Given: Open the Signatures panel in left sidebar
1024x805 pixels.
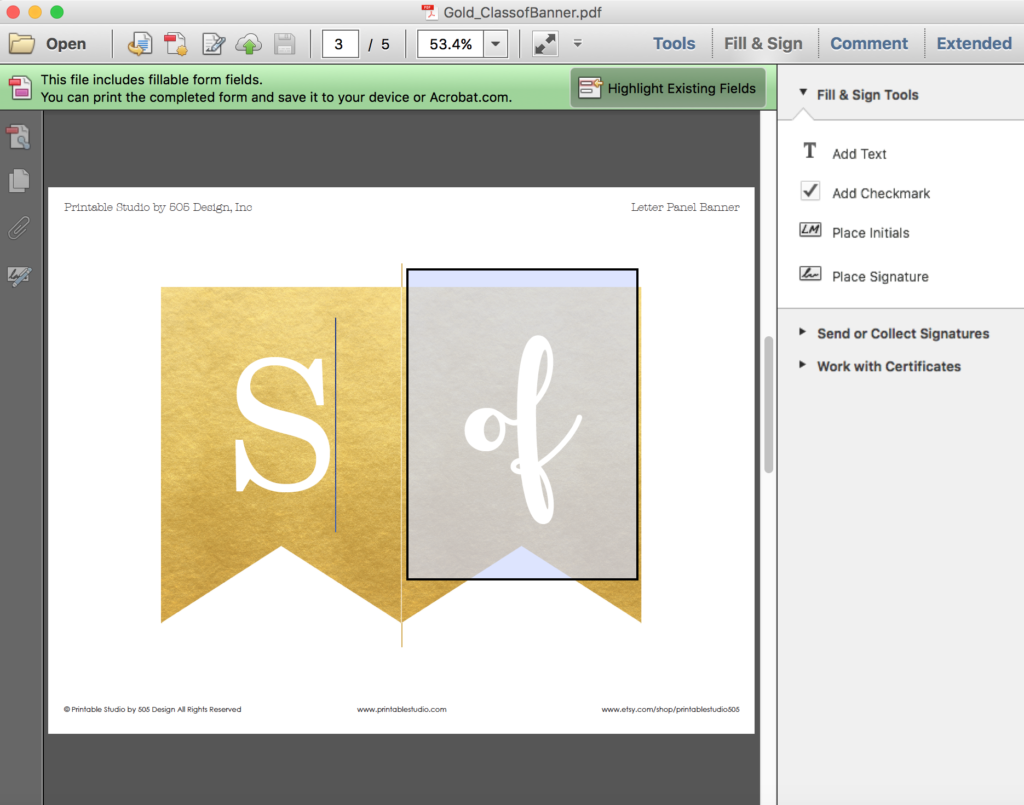Looking at the screenshot, I should (x=17, y=275).
